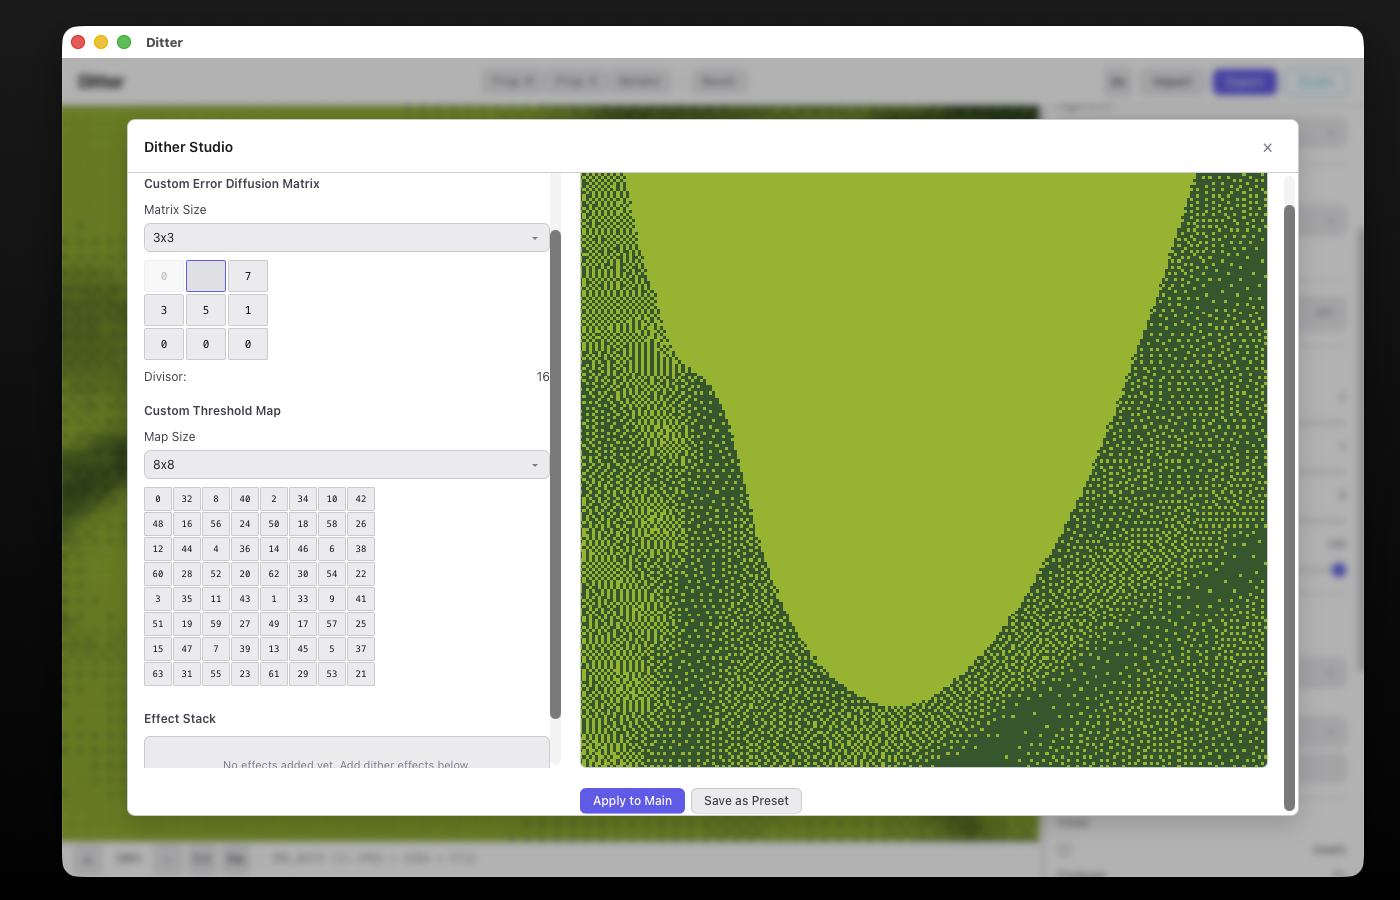Select the empty highlighted matrix cell

pos(205,275)
